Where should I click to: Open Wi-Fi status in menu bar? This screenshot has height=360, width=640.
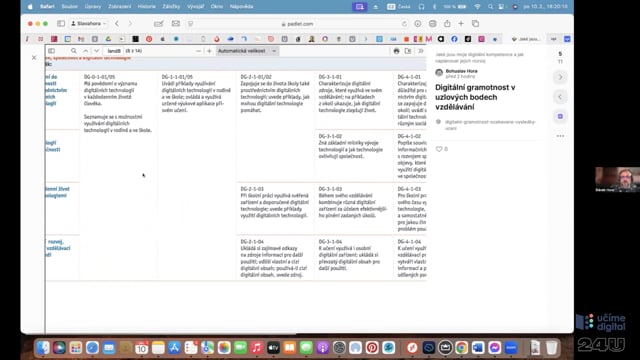click(x=477, y=7)
